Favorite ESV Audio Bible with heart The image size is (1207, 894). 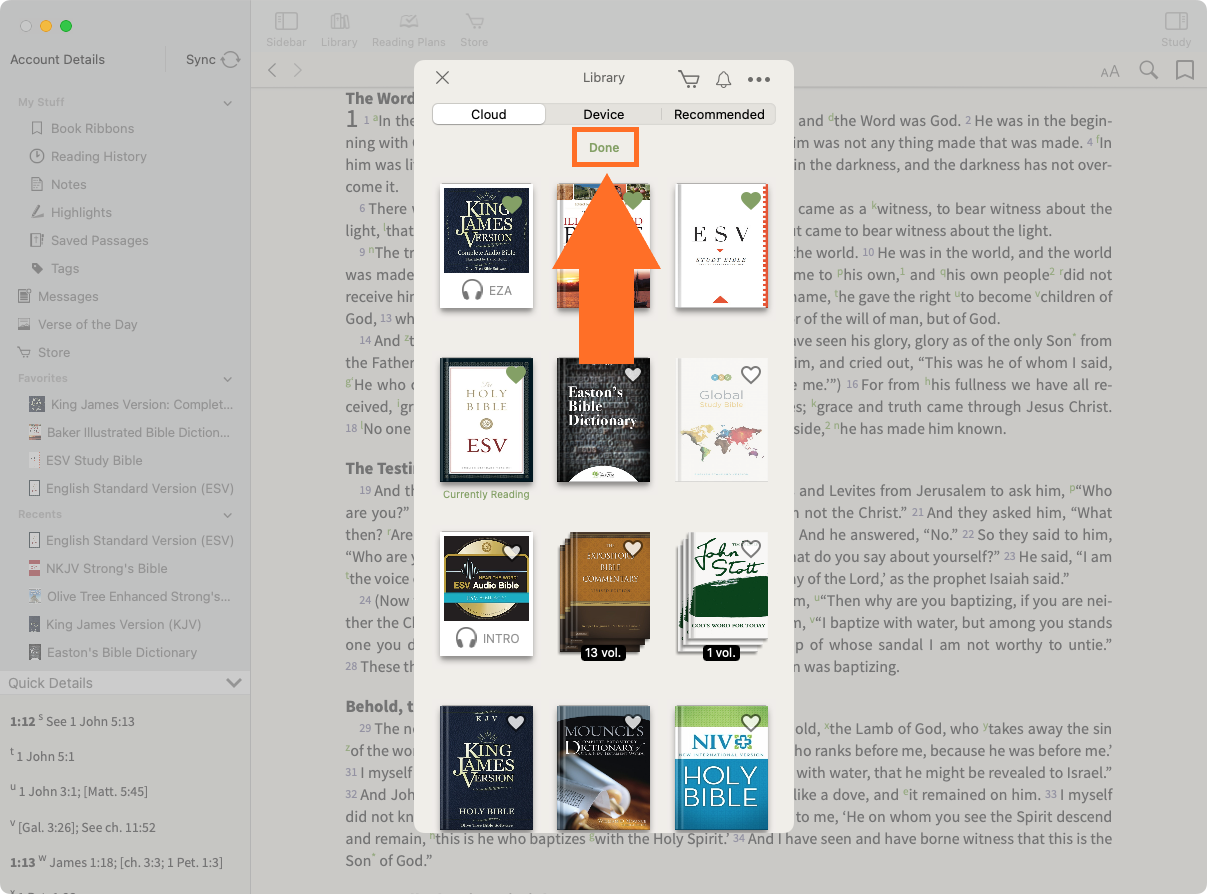pyautogui.click(x=512, y=551)
